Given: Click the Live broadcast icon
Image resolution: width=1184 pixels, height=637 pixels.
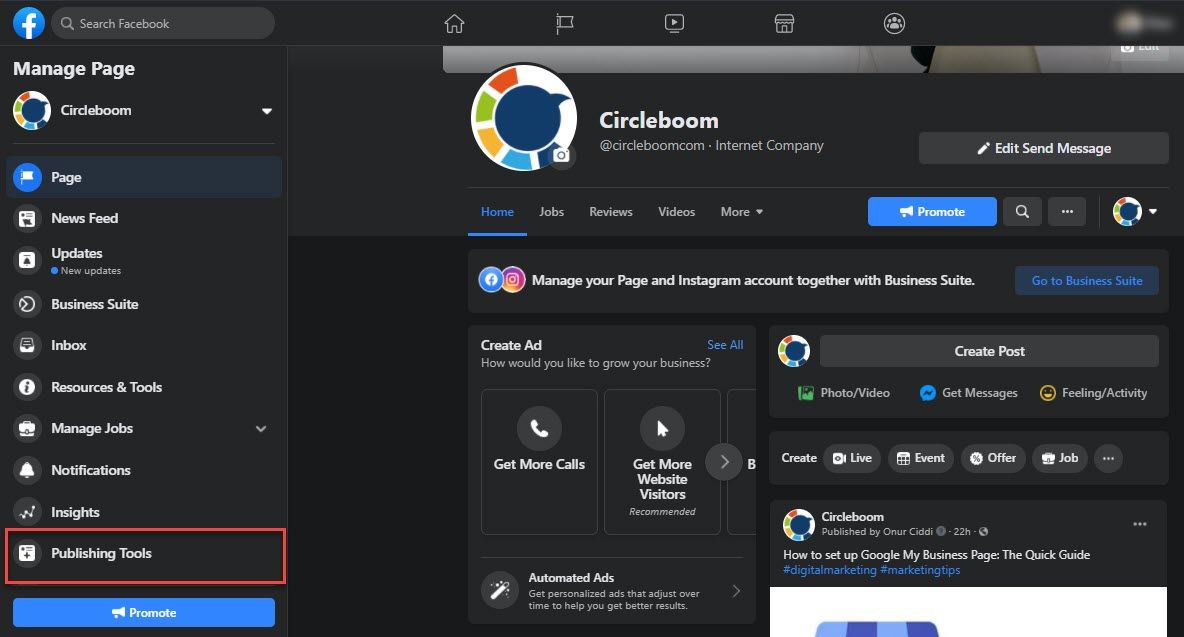Looking at the screenshot, I should 840,458.
